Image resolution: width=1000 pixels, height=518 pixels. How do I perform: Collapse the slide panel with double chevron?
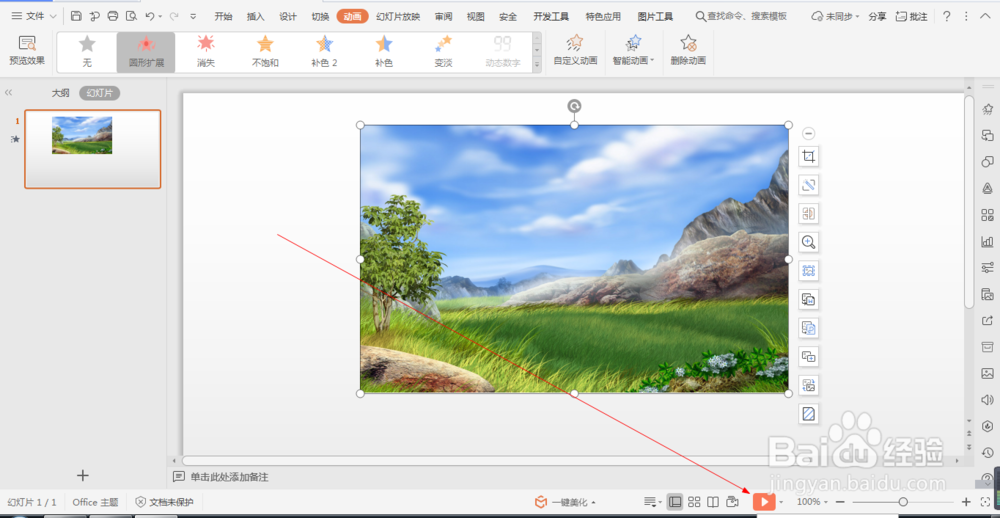(x=8, y=93)
